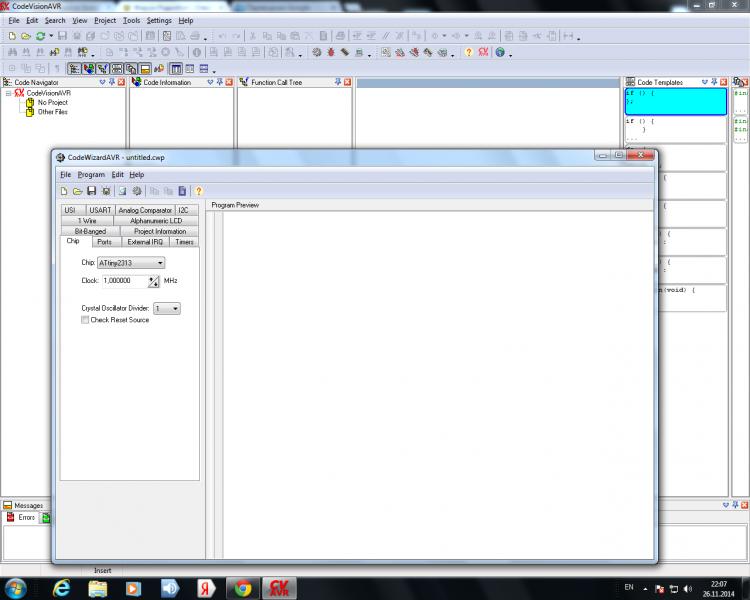Open dropdown arrow beside globe icon

(x=510, y=55)
